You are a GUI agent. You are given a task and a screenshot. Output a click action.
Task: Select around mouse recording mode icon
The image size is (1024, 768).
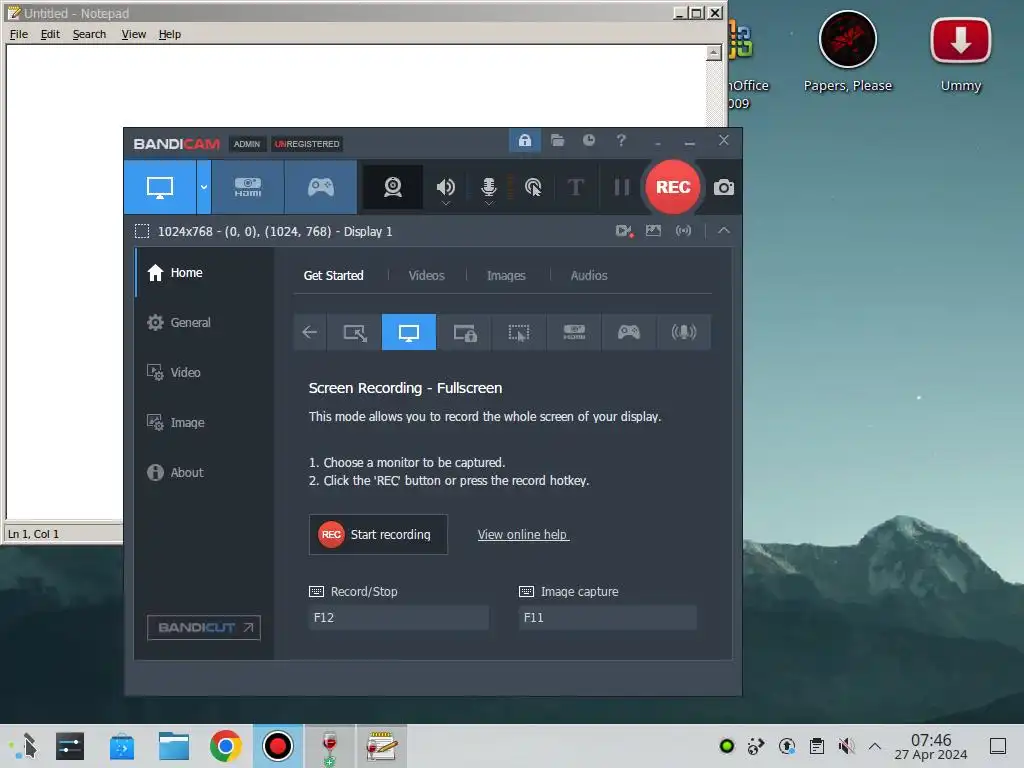pos(519,332)
